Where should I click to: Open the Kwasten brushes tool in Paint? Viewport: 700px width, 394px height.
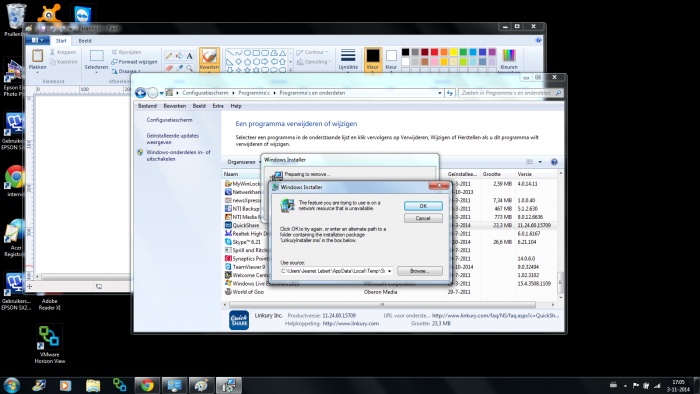click(x=209, y=60)
